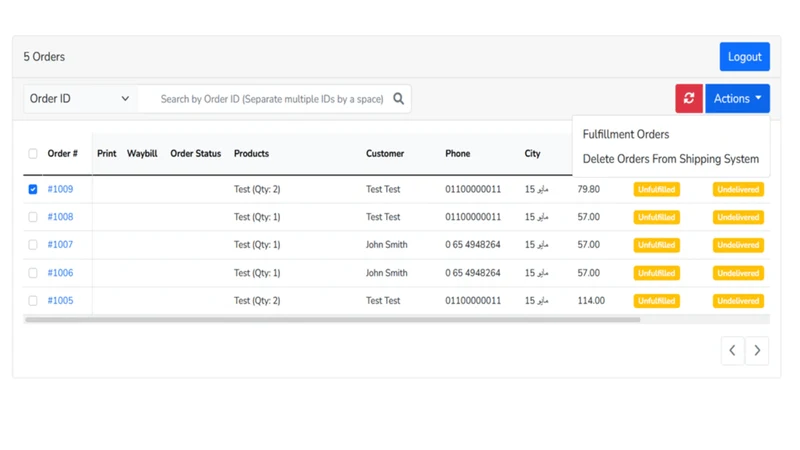Click John Smith in order #1007 row
800x450 pixels.
pos(386,245)
